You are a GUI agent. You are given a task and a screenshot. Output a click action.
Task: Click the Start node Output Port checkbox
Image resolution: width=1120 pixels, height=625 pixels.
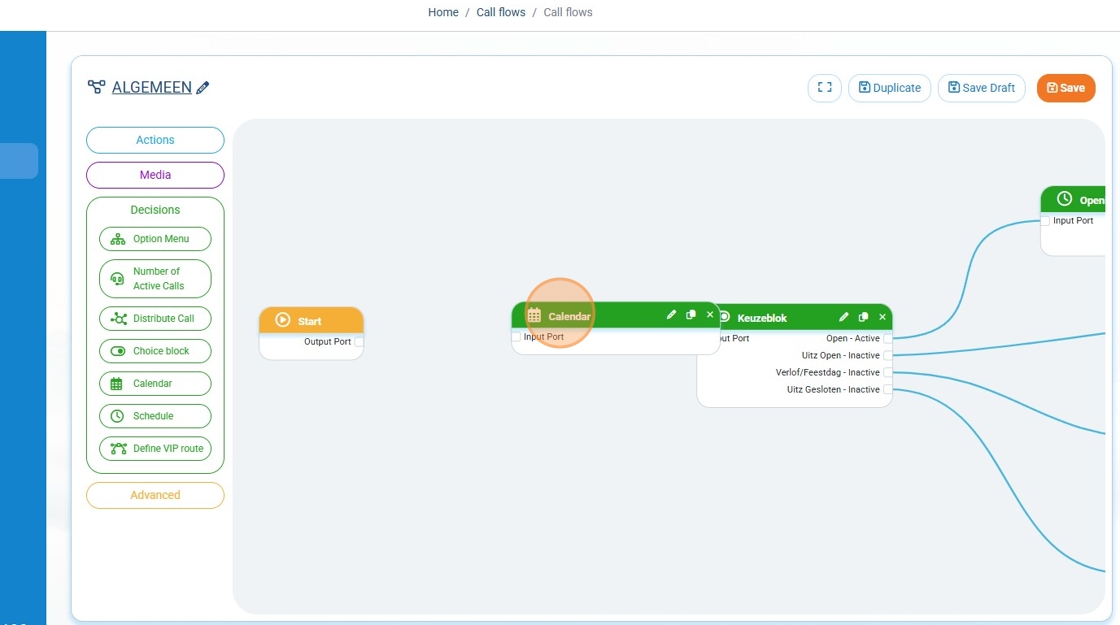[x=359, y=342]
